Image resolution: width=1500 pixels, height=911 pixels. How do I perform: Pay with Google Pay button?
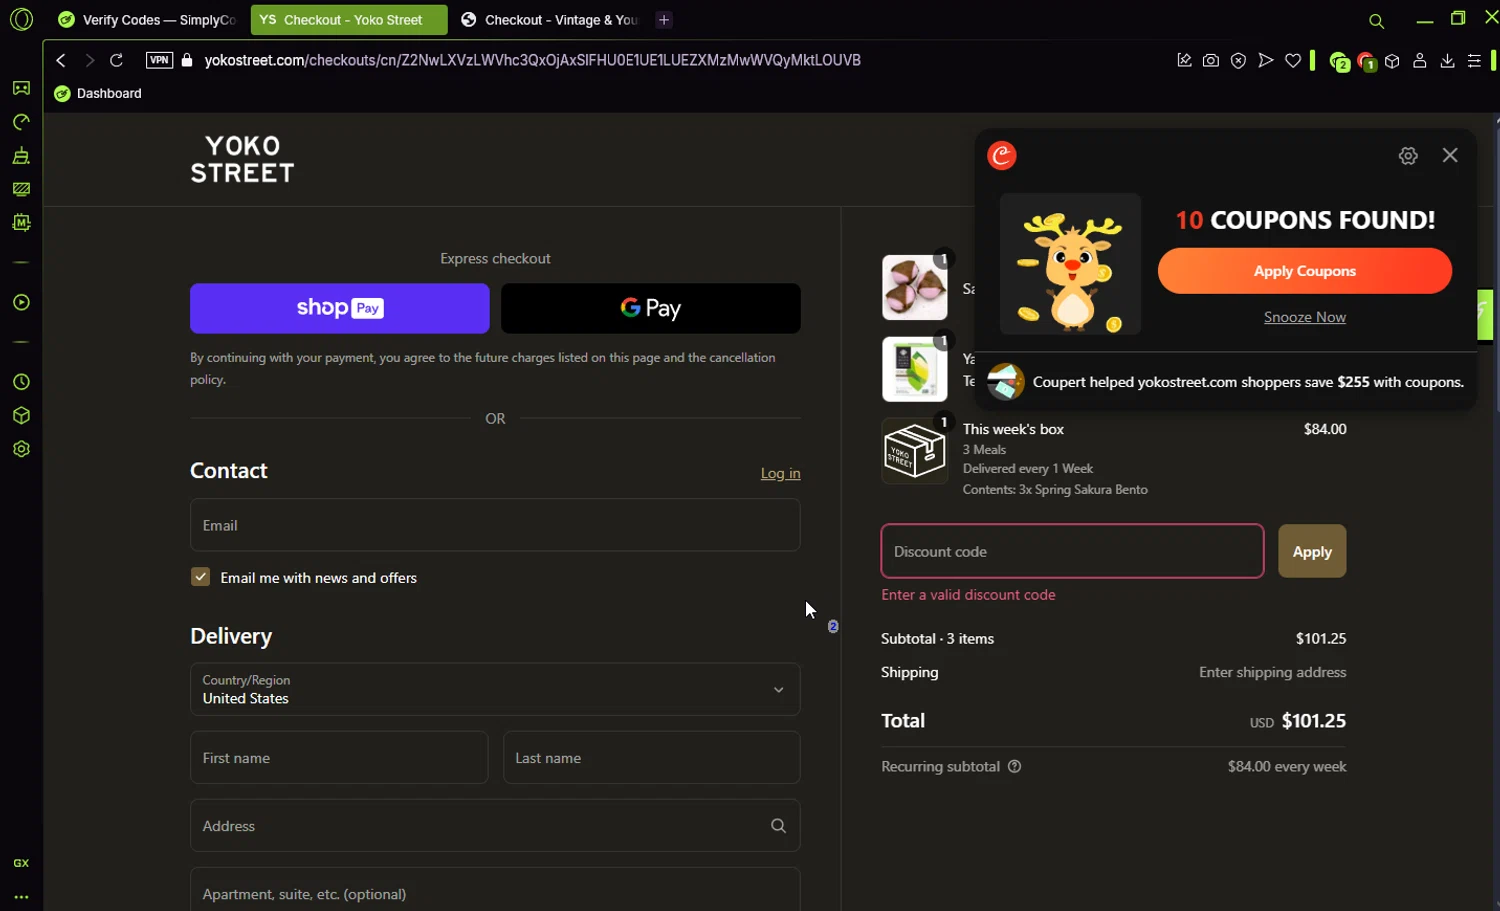point(651,308)
